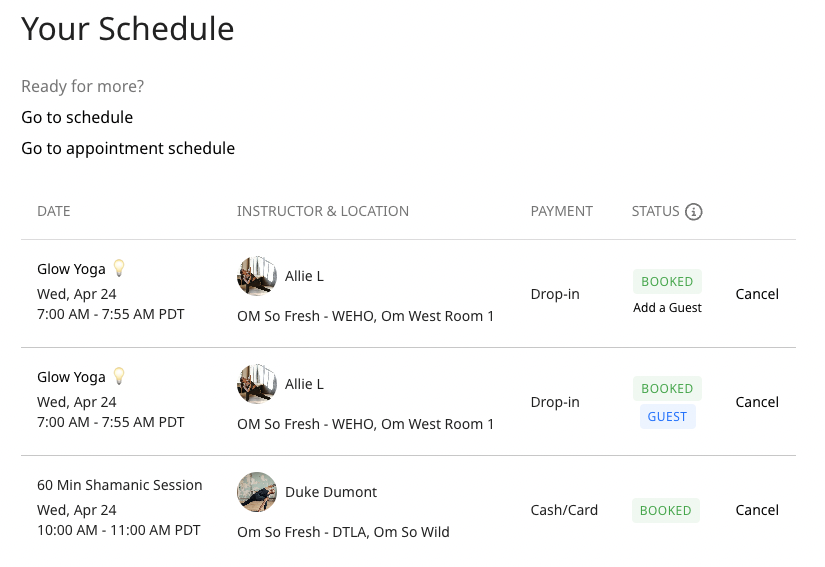Open Allie L's avatar in first booking
The width and height of the screenshot is (825, 567).
[257, 276]
